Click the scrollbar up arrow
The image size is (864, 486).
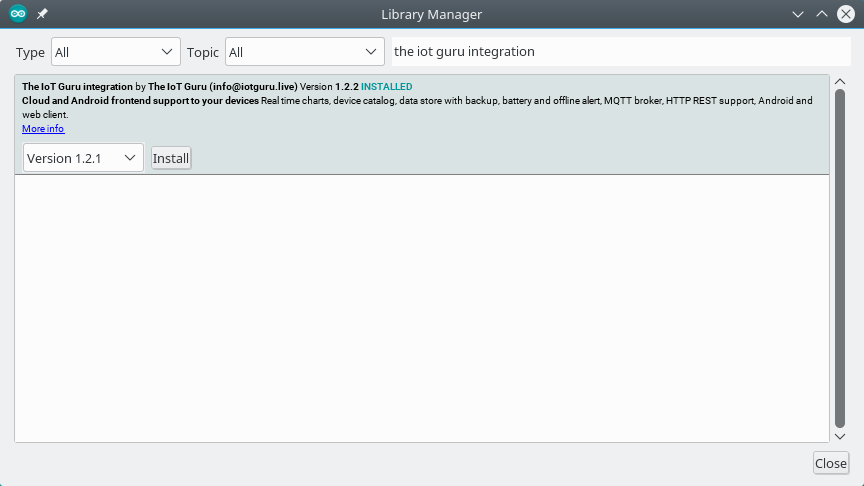[840, 80]
